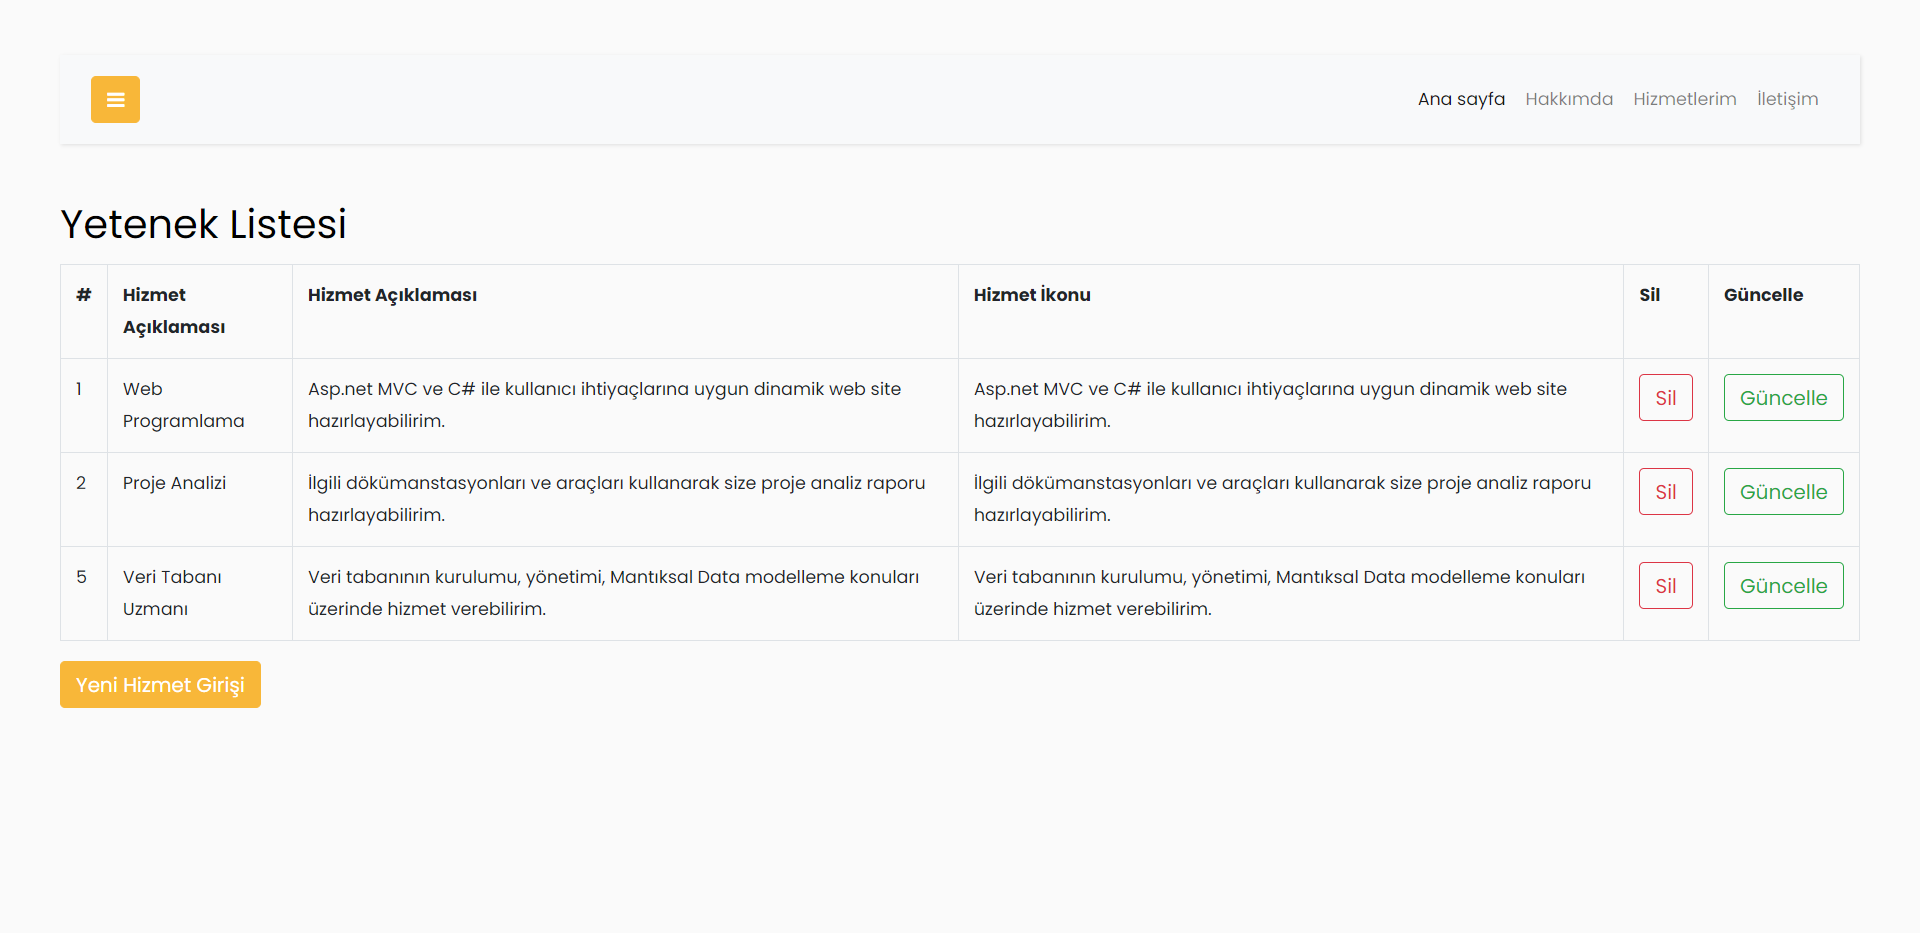Click the Güncelle column header
This screenshot has width=1920, height=933.
1763,295
